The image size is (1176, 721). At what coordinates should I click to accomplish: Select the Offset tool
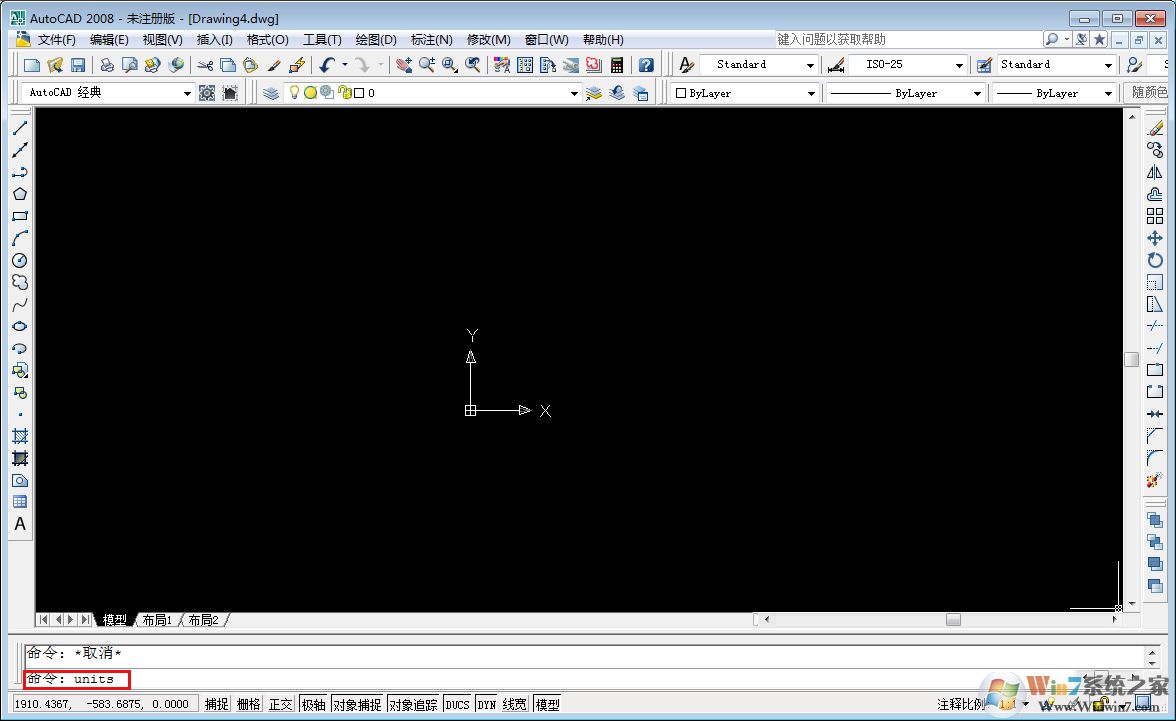tap(1155, 194)
